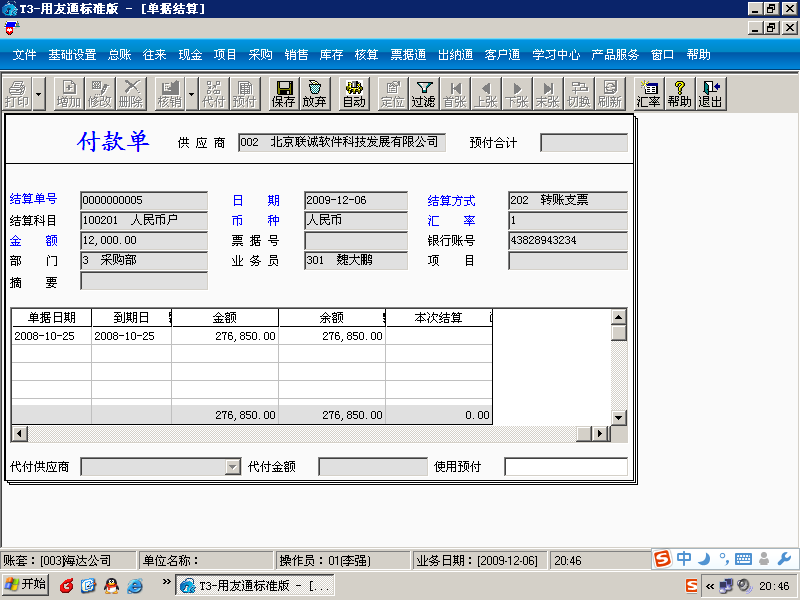Click the table's horizontal scroll left arrow
This screenshot has height=600, width=800.
(19, 434)
